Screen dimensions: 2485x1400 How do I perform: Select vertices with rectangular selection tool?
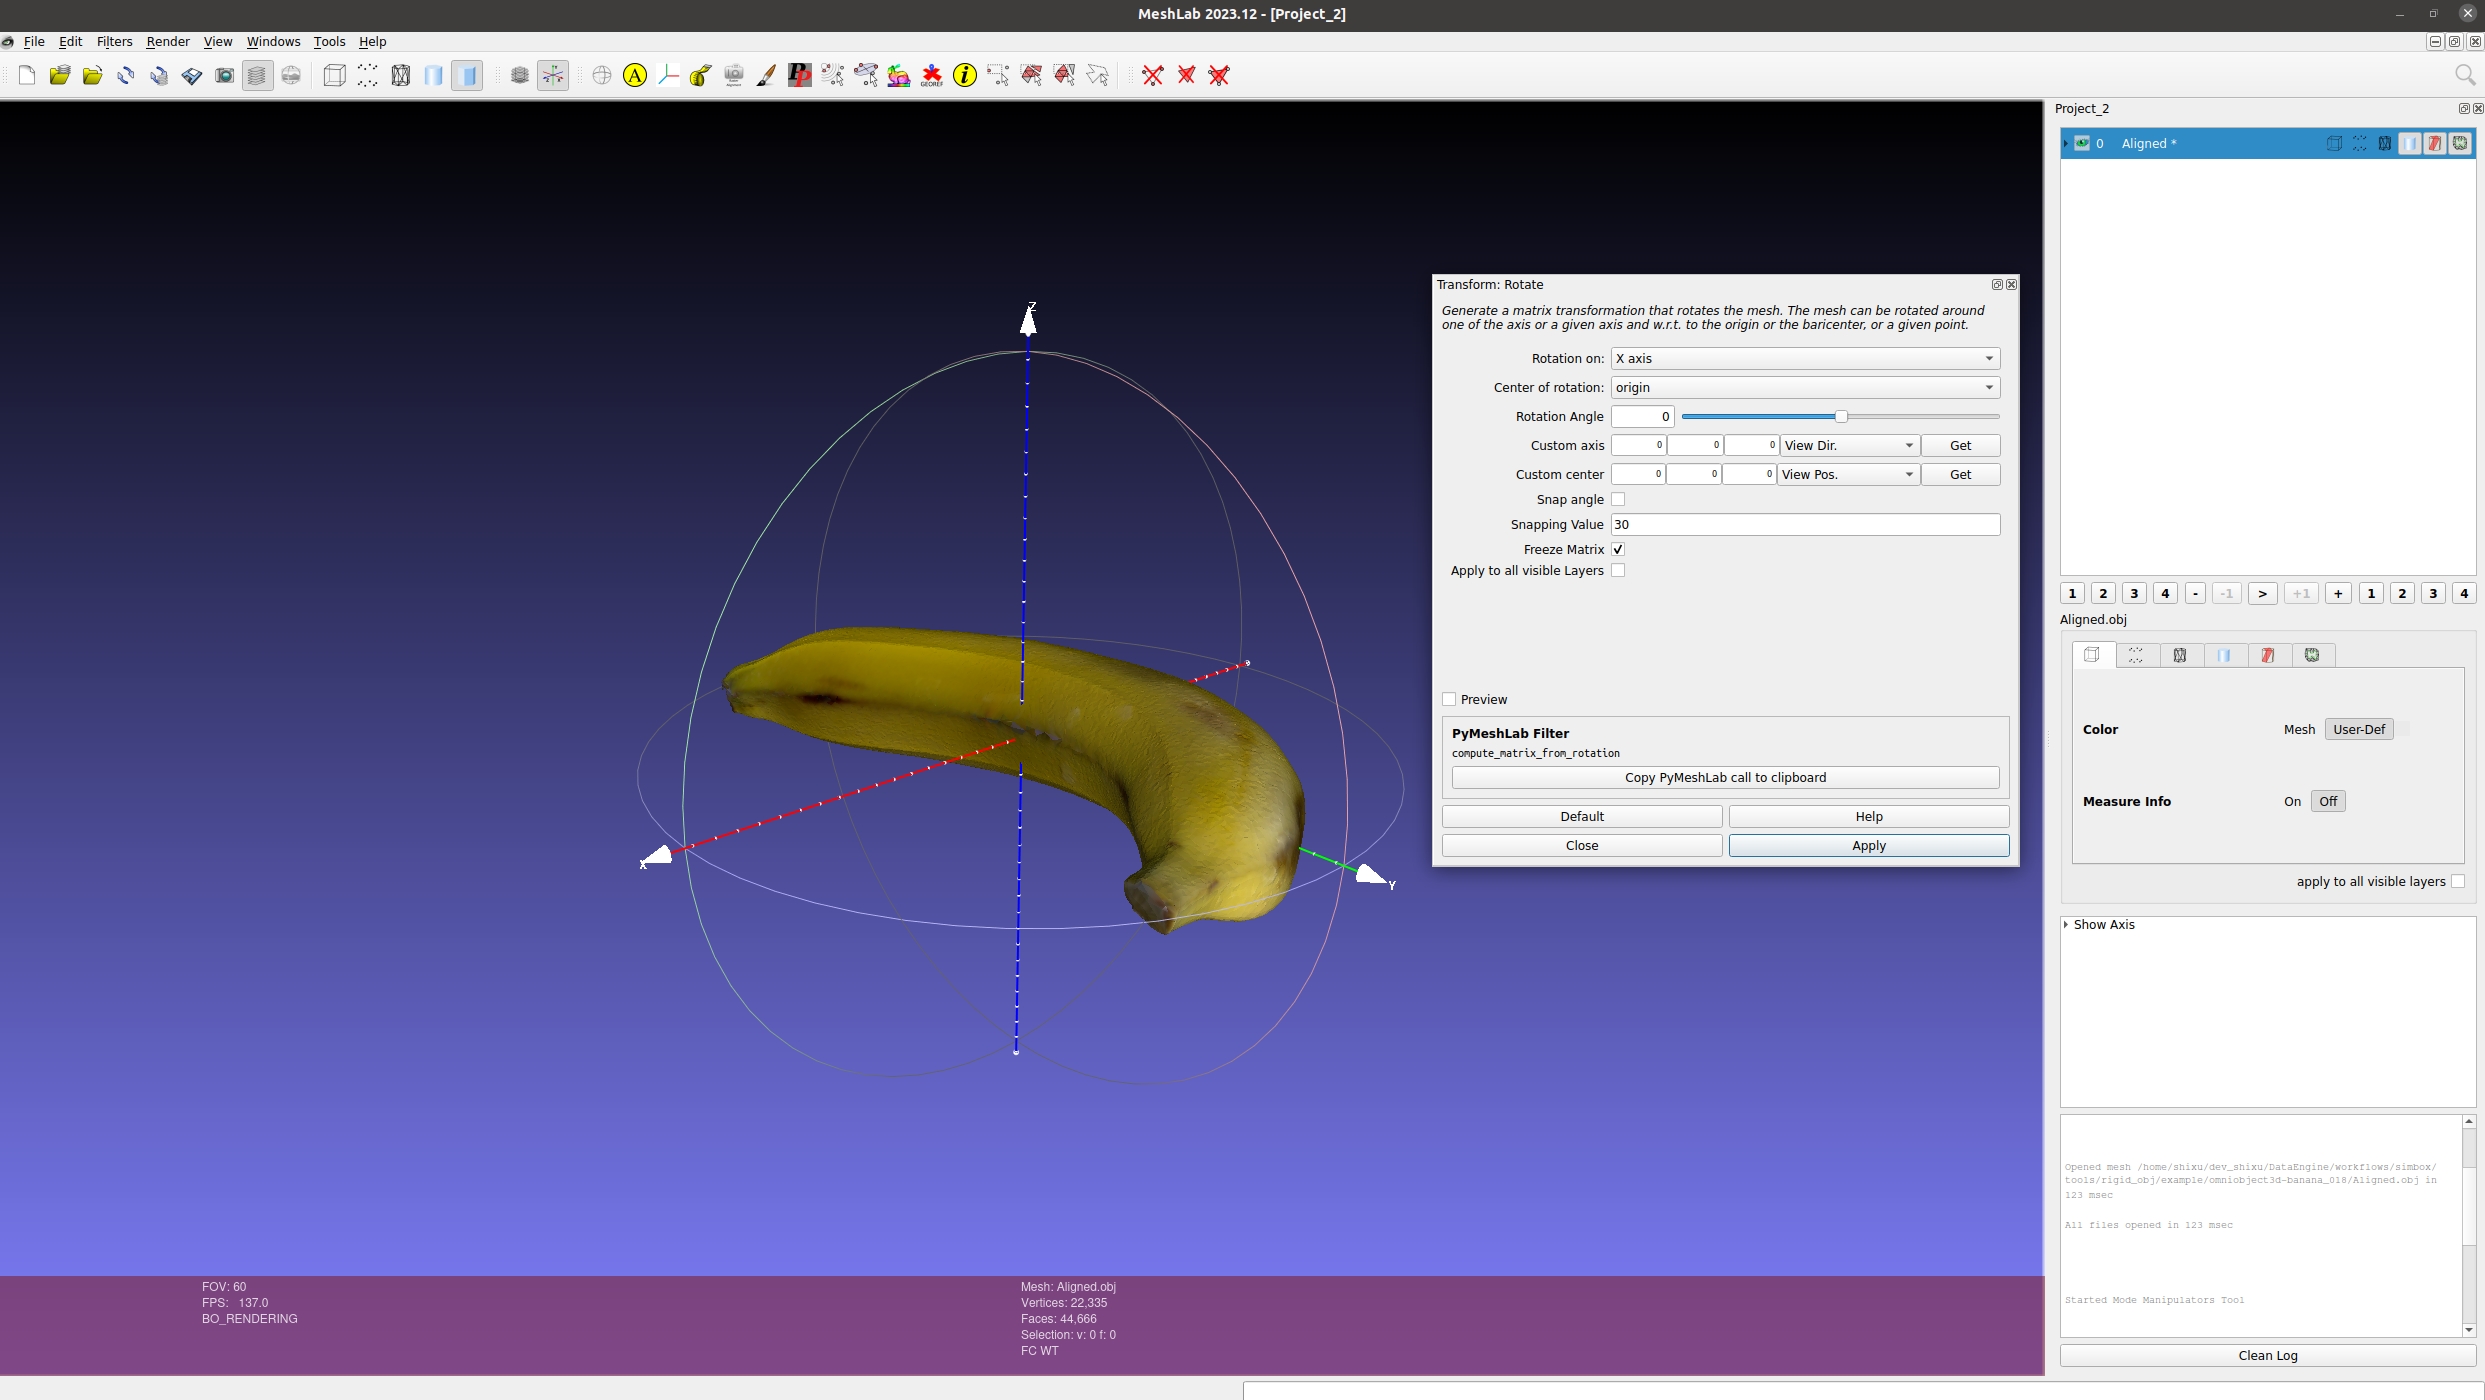998,75
